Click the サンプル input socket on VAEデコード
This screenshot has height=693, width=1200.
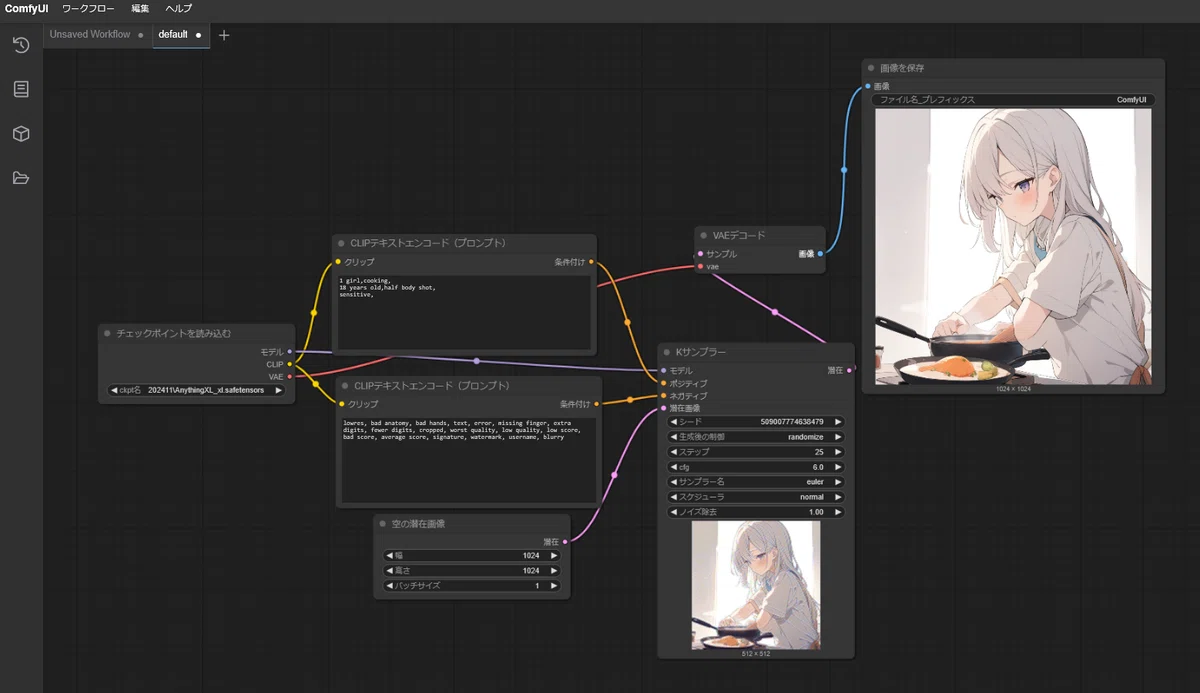click(x=700, y=254)
